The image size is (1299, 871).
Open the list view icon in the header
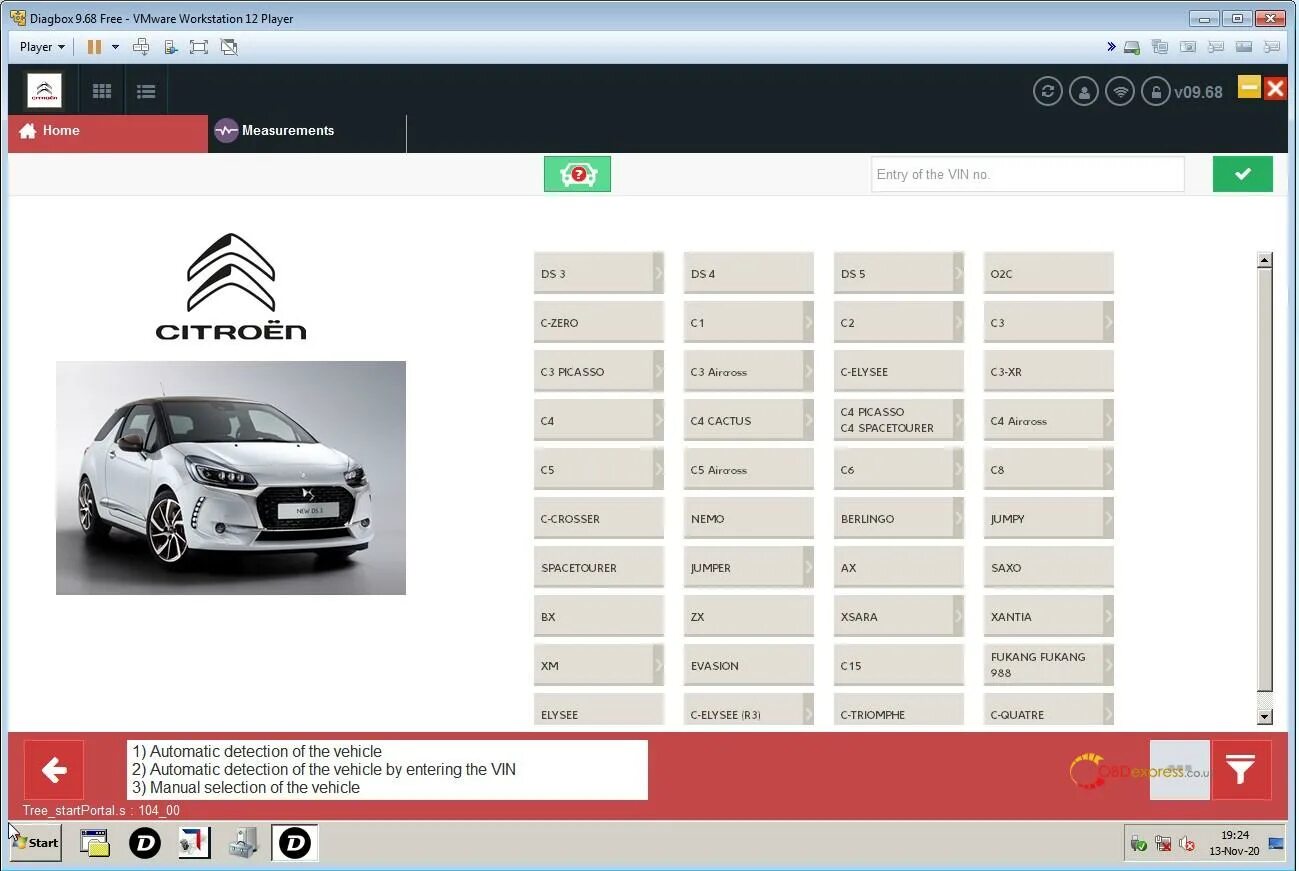coord(146,91)
